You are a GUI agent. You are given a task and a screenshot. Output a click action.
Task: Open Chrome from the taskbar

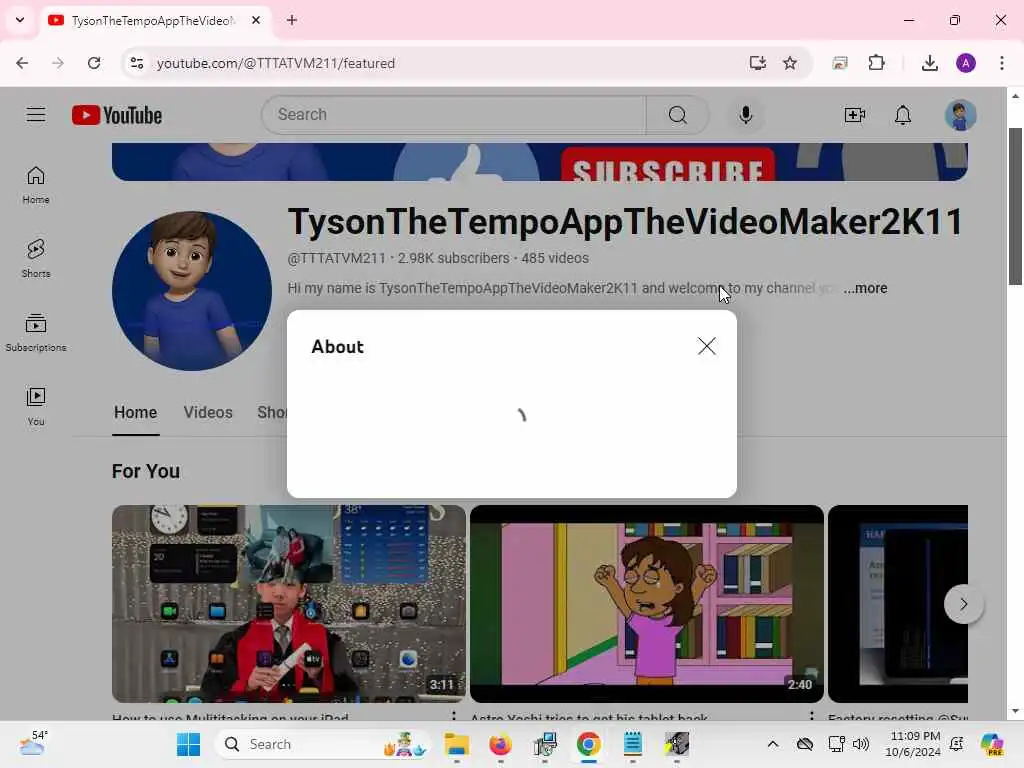(588, 744)
